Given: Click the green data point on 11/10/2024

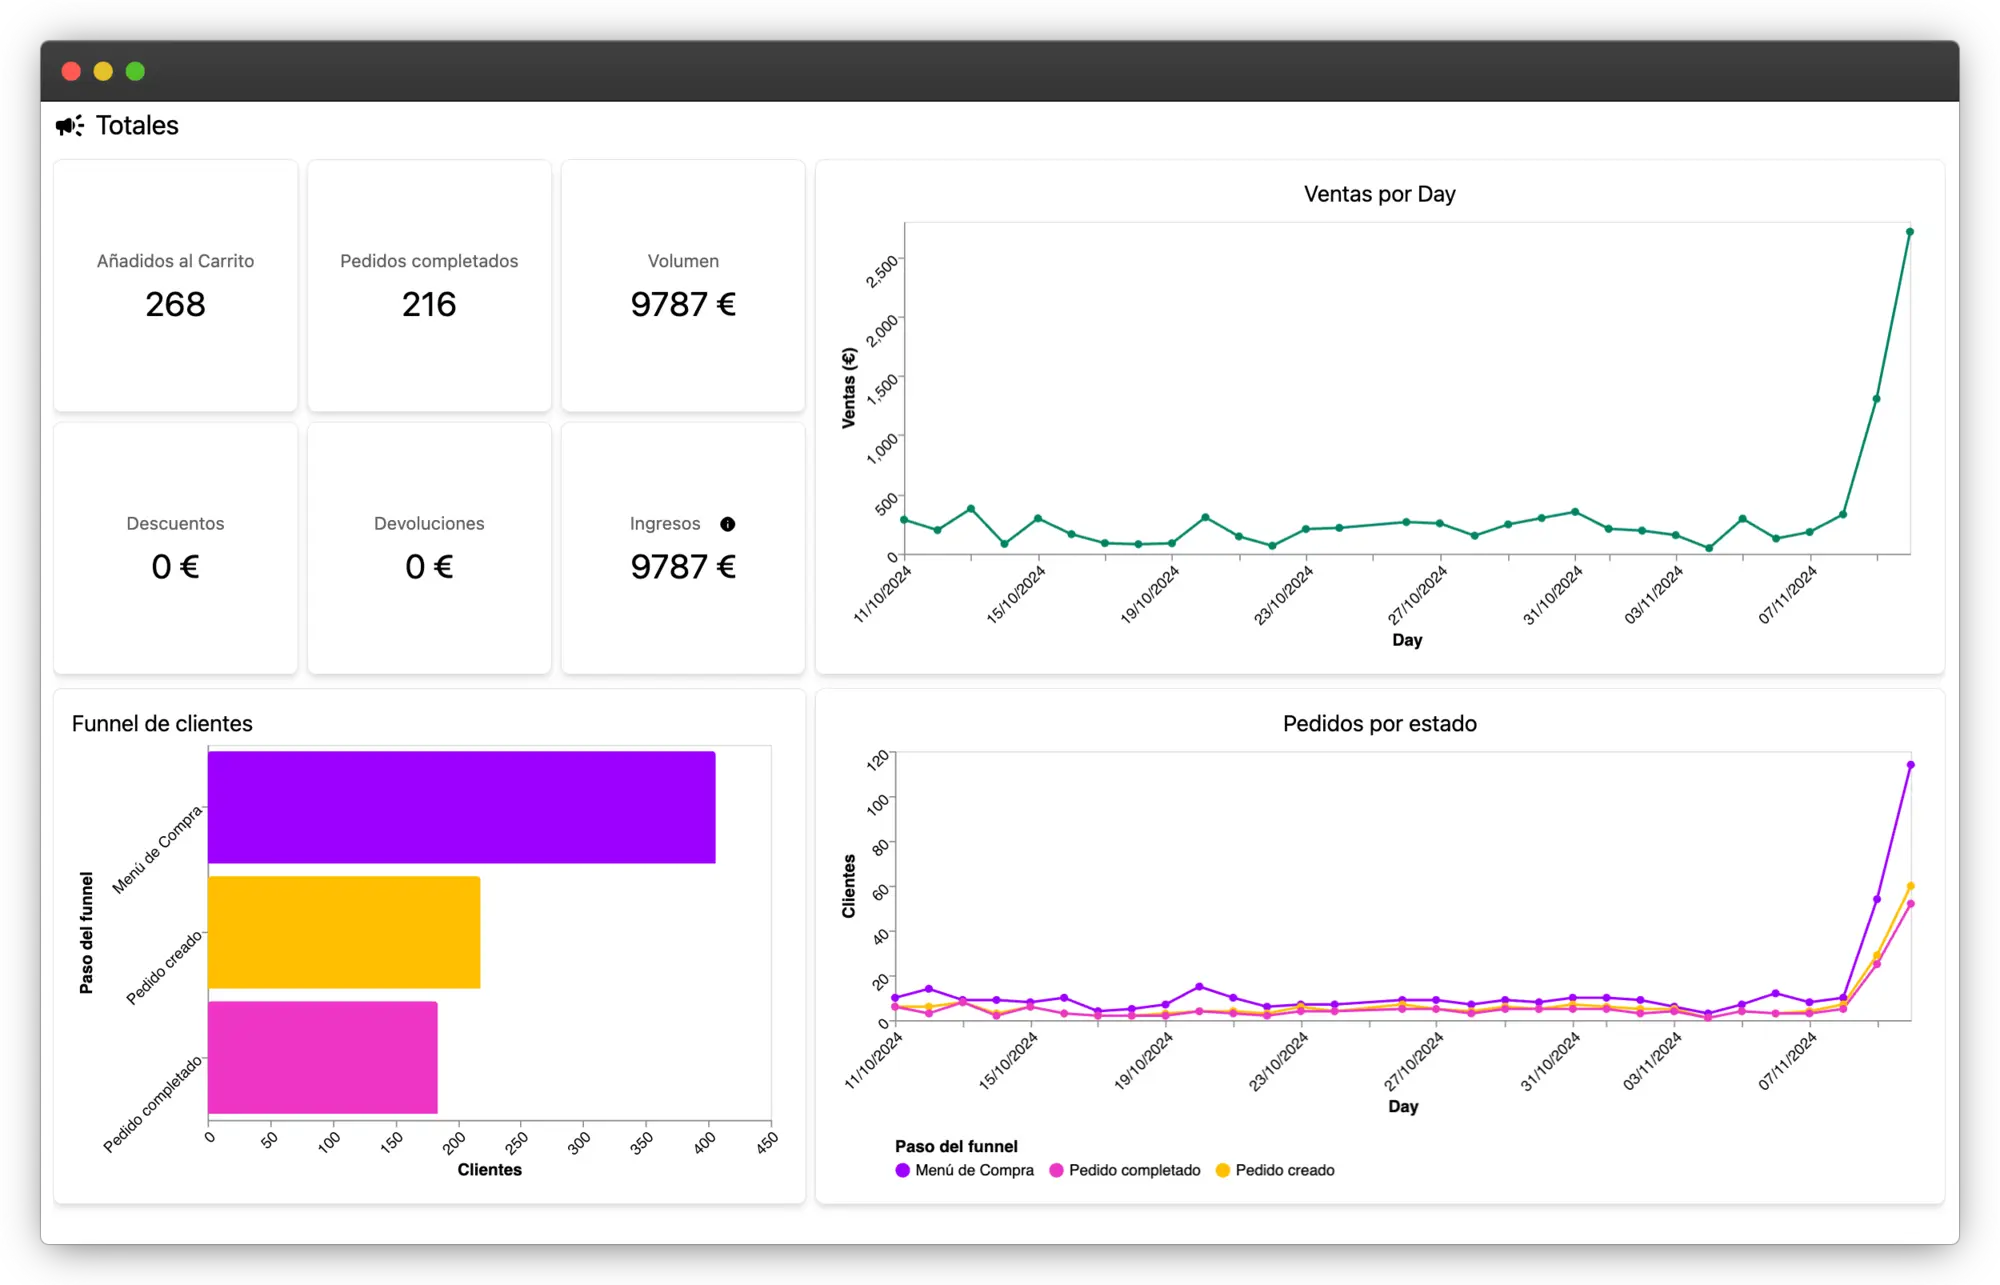Looking at the screenshot, I should tap(903, 519).
